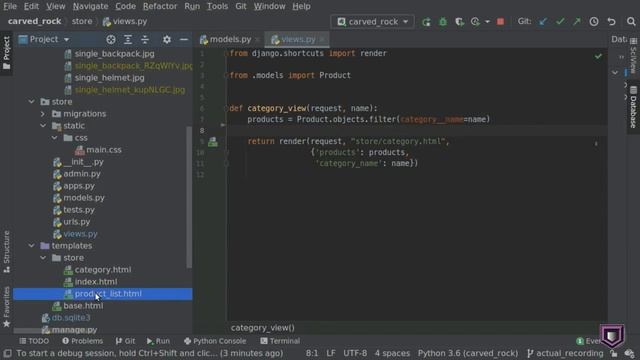
Task: Open the Git tool window
Action: [x=125, y=341]
